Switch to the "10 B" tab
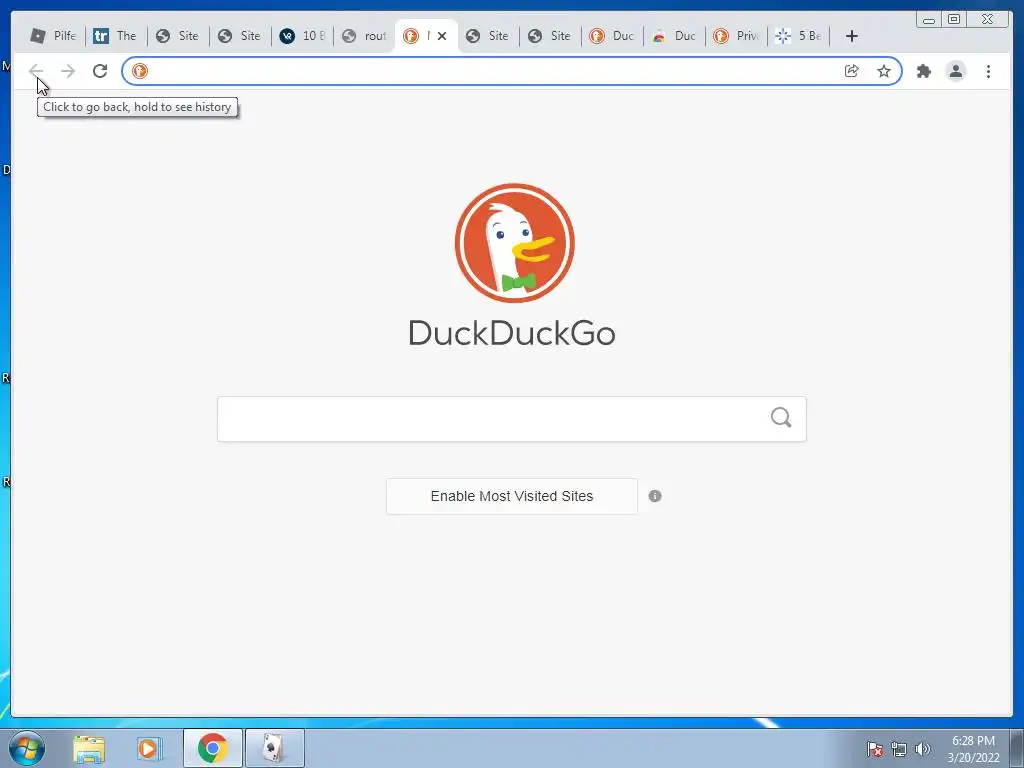The image size is (1024, 768). pyautogui.click(x=302, y=36)
